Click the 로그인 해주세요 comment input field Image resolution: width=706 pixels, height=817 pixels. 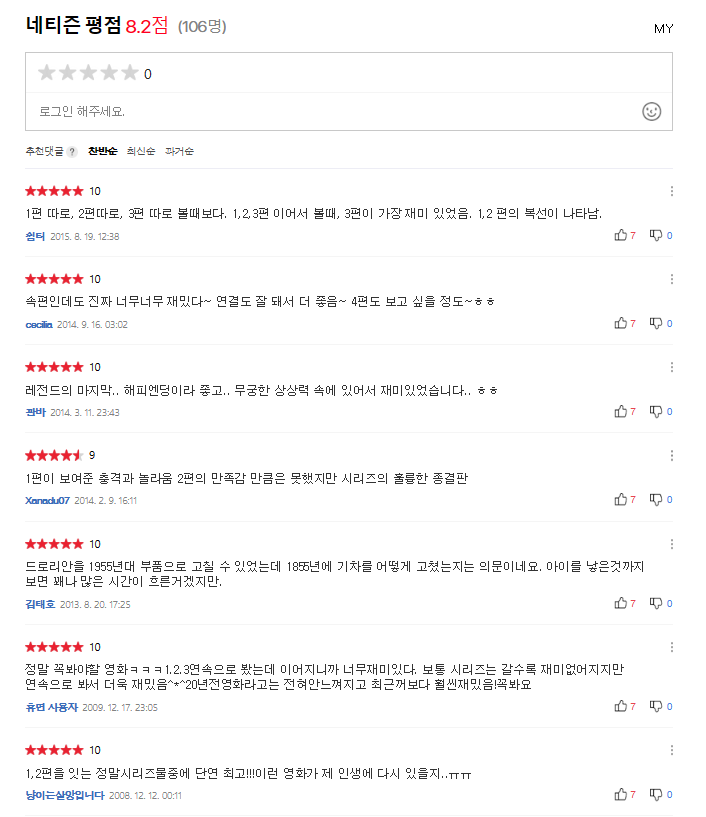[x=330, y=111]
